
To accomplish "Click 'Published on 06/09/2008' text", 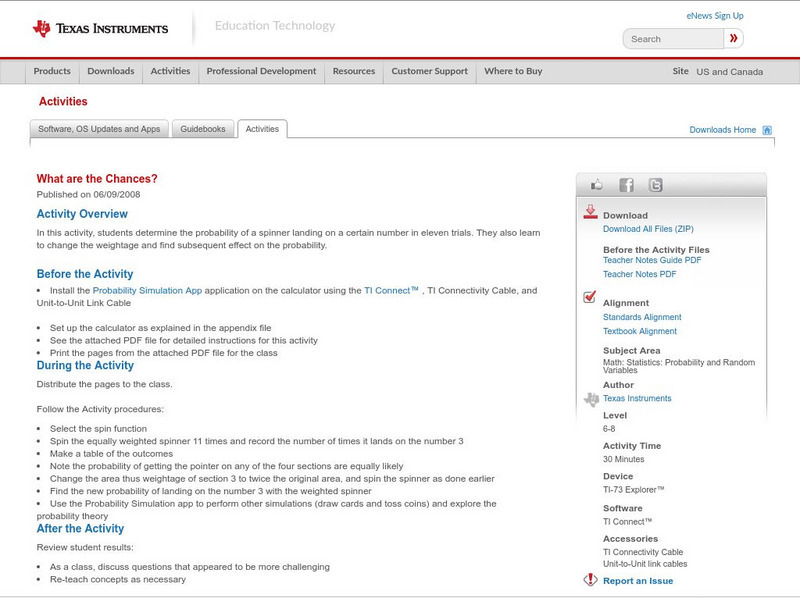I will point(88,194).
